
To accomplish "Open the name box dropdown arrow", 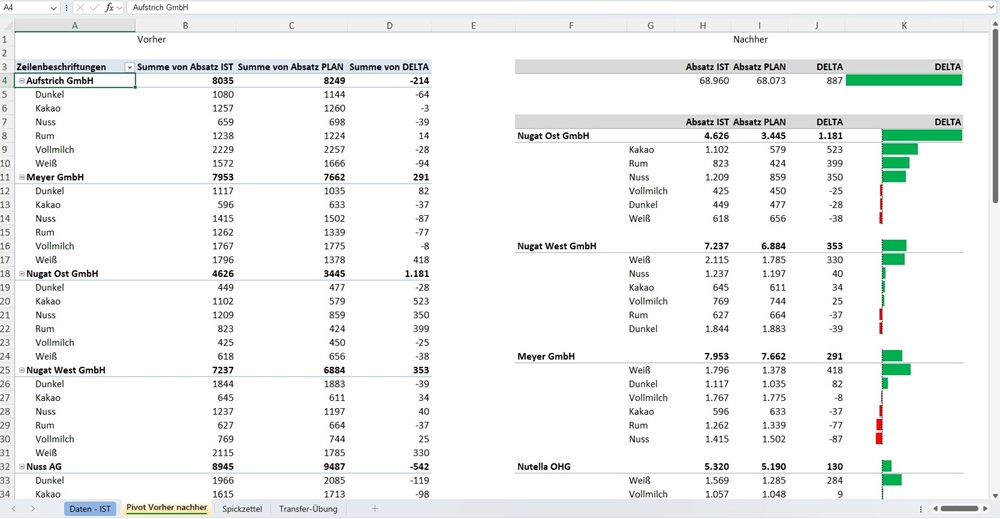I will click(54, 8).
